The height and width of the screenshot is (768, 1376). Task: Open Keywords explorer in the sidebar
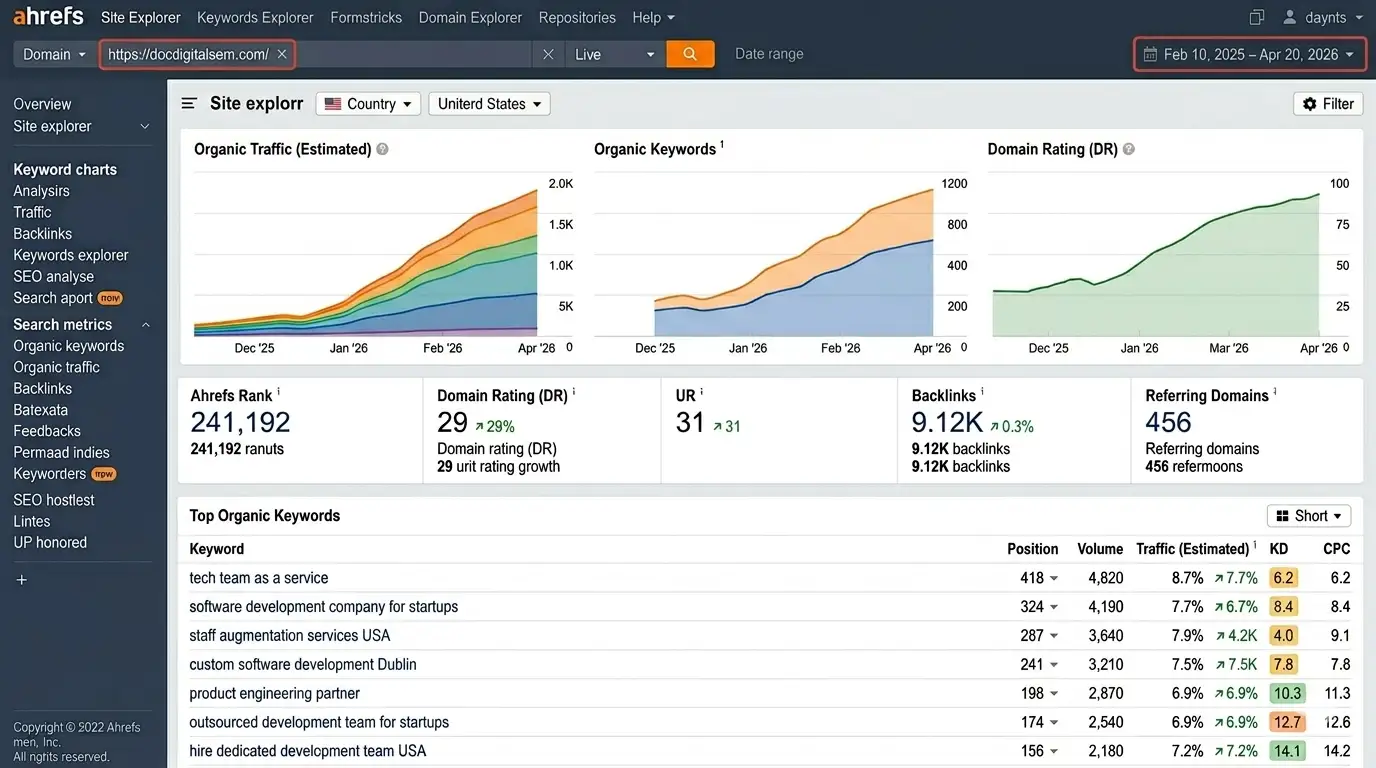tap(71, 255)
